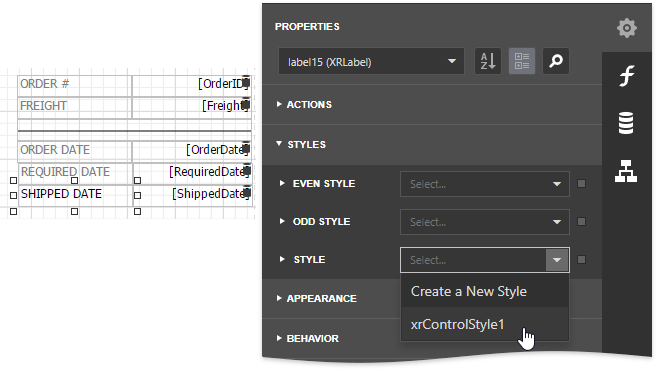Close the Style dropdown via its arrow
The height and width of the screenshot is (370, 657).
pyautogui.click(x=557, y=260)
